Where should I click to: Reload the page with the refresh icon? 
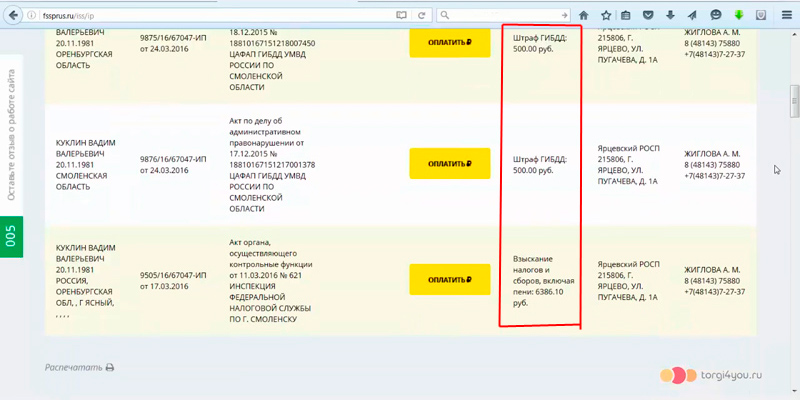[421, 15]
